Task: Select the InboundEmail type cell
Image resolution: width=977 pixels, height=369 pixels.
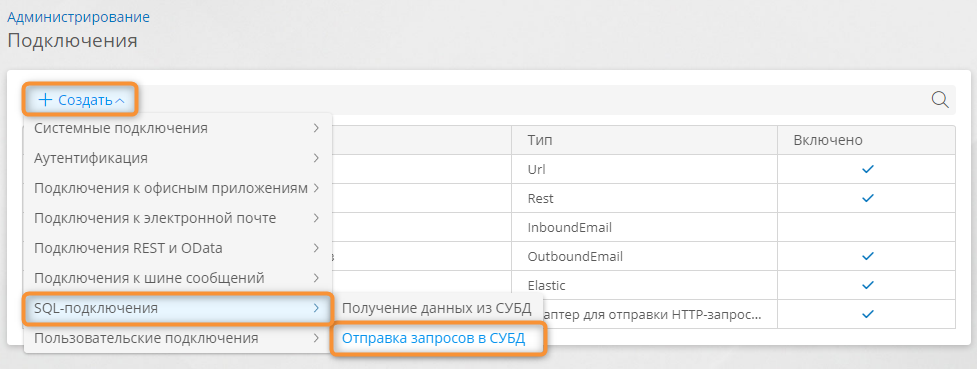Action: [644, 228]
